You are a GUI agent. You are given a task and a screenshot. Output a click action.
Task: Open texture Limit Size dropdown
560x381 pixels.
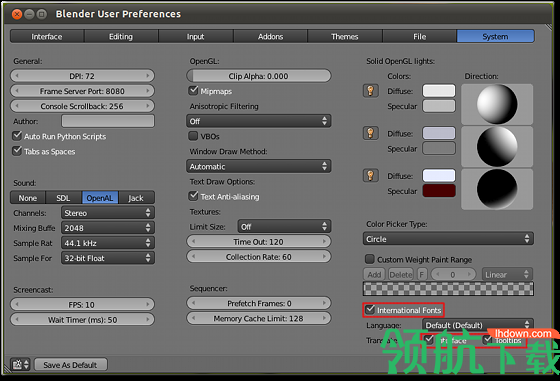(x=284, y=226)
